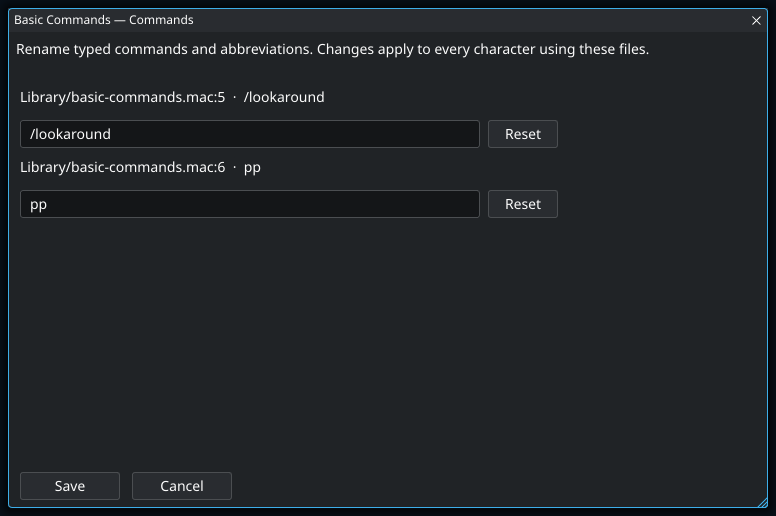The width and height of the screenshot is (776, 516).
Task: Select the 'Library/basic-commands.mac:6 · pp' label
Action: click(140, 167)
